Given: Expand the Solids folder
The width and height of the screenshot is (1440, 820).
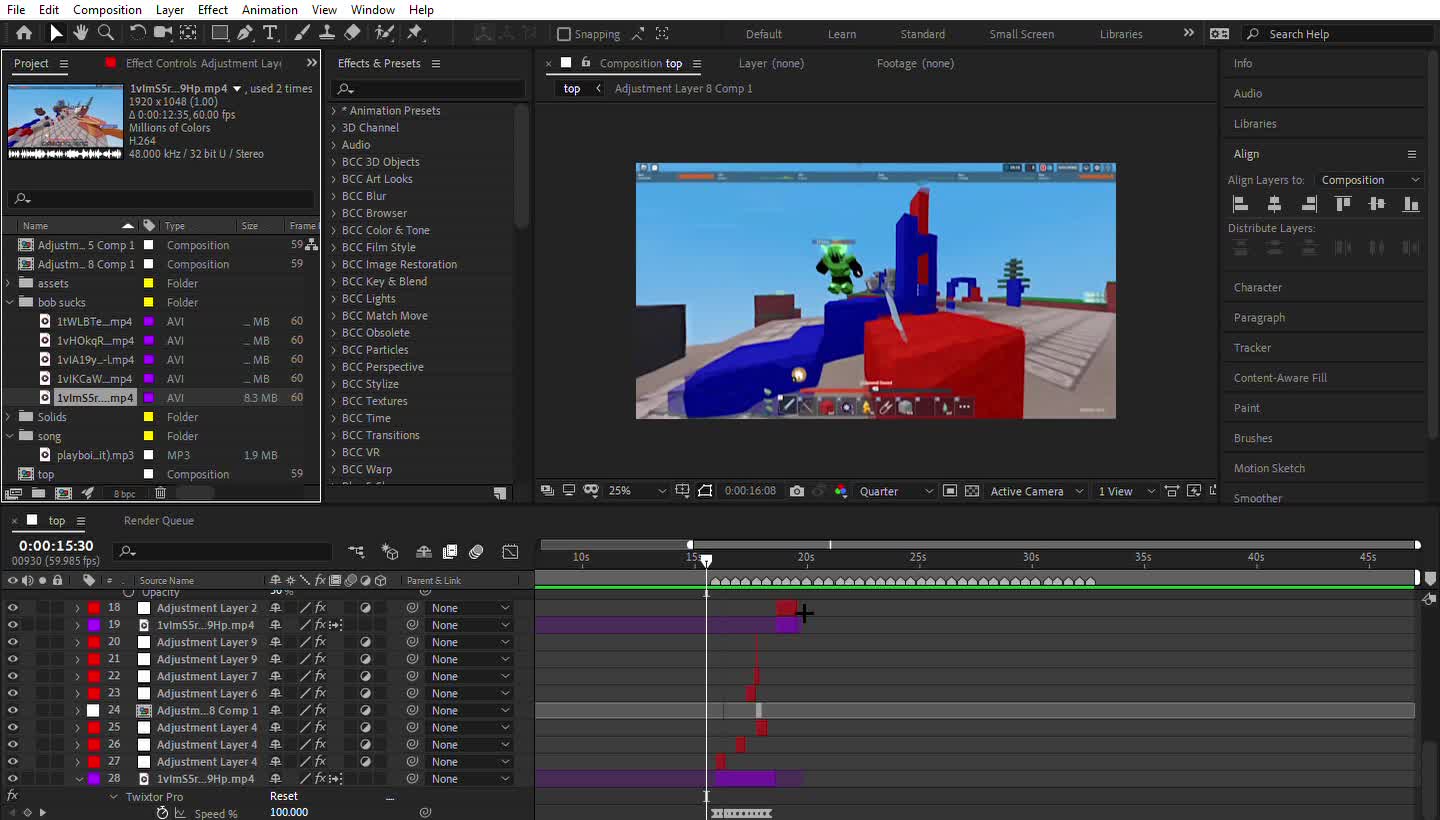Looking at the screenshot, I should coord(9,417).
